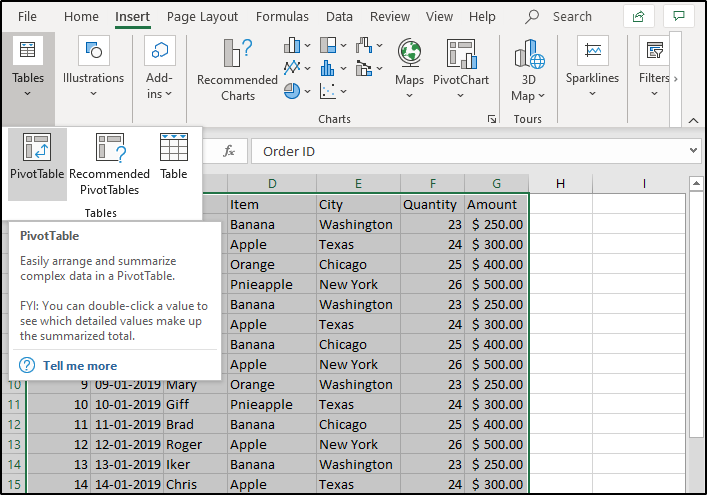Viewport: 707px width, 495px height.
Task: Select column D header
Action: 272,183
